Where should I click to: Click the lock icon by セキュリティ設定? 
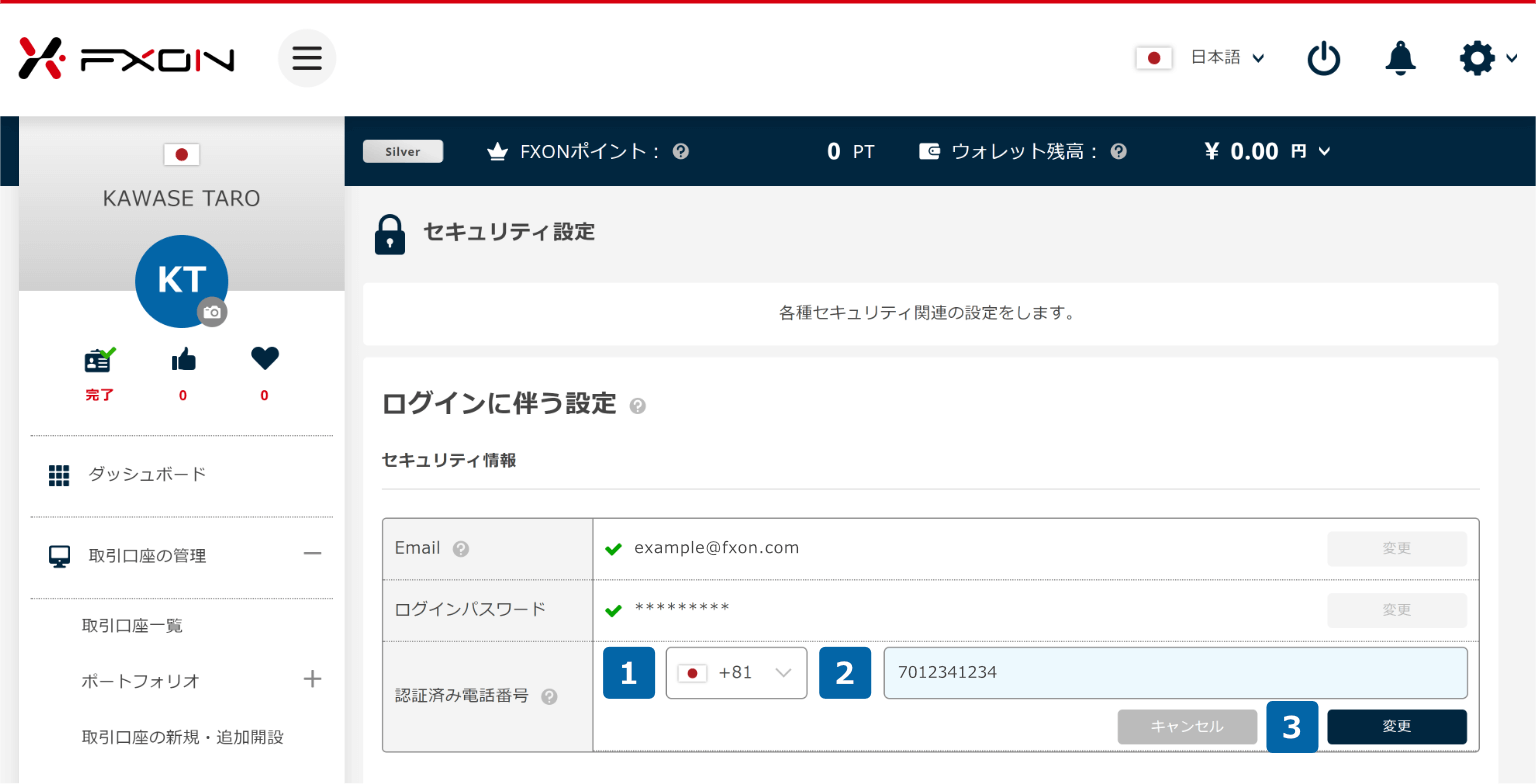tap(390, 234)
